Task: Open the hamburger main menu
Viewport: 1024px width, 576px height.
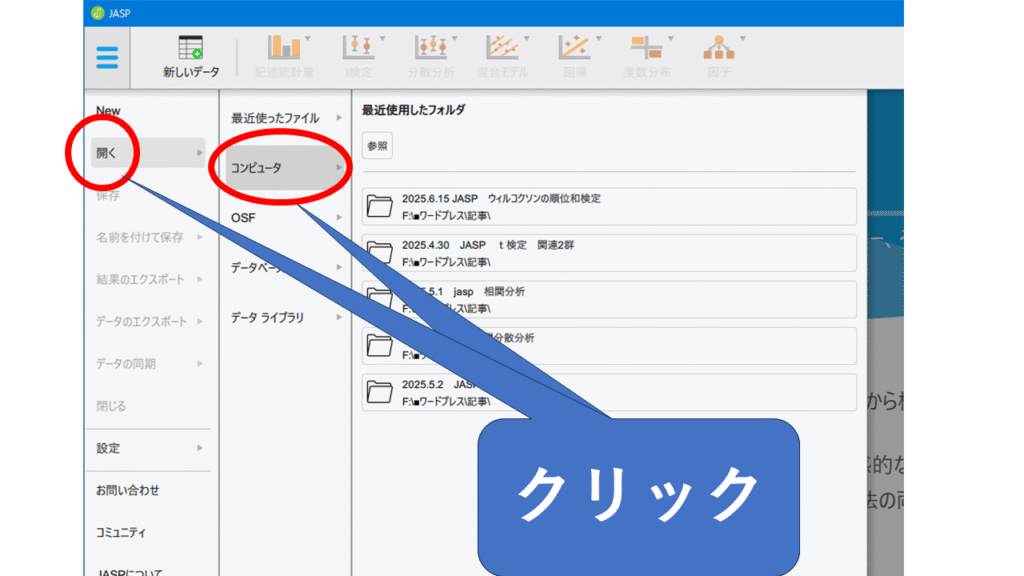Action: pos(107,57)
